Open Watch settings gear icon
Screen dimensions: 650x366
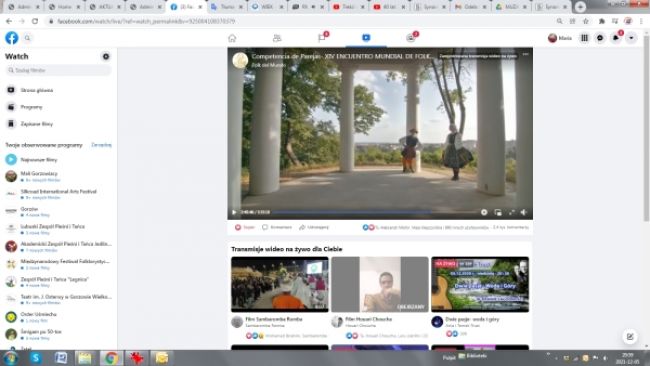tap(106, 56)
